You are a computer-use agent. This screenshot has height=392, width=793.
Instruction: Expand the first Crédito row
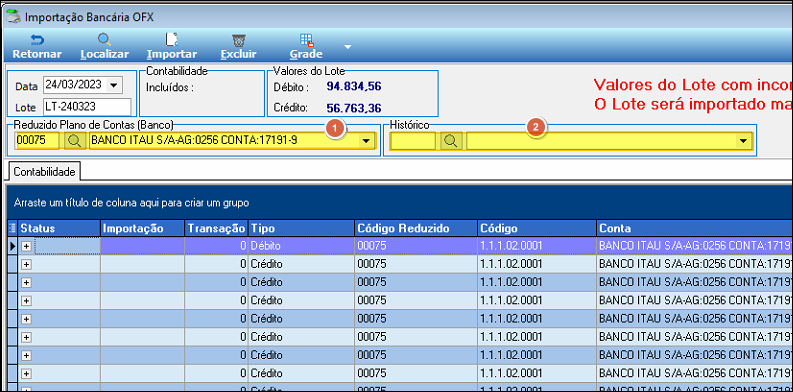point(26,264)
